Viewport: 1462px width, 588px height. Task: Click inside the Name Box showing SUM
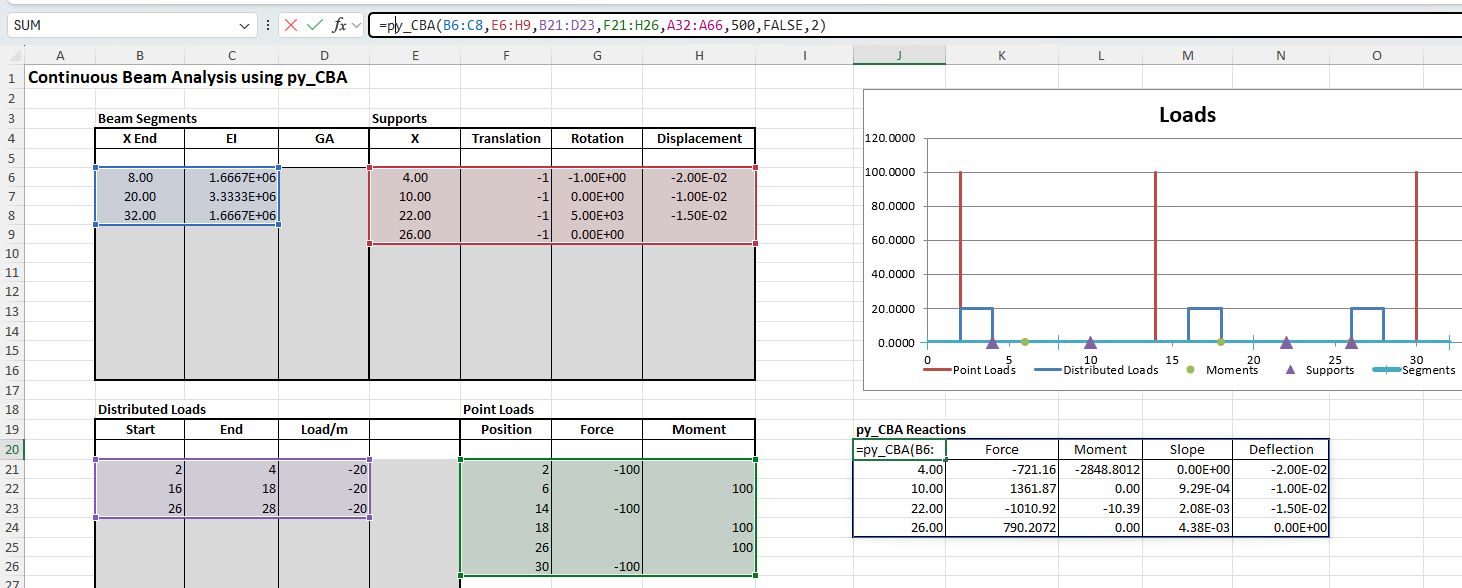pos(120,25)
